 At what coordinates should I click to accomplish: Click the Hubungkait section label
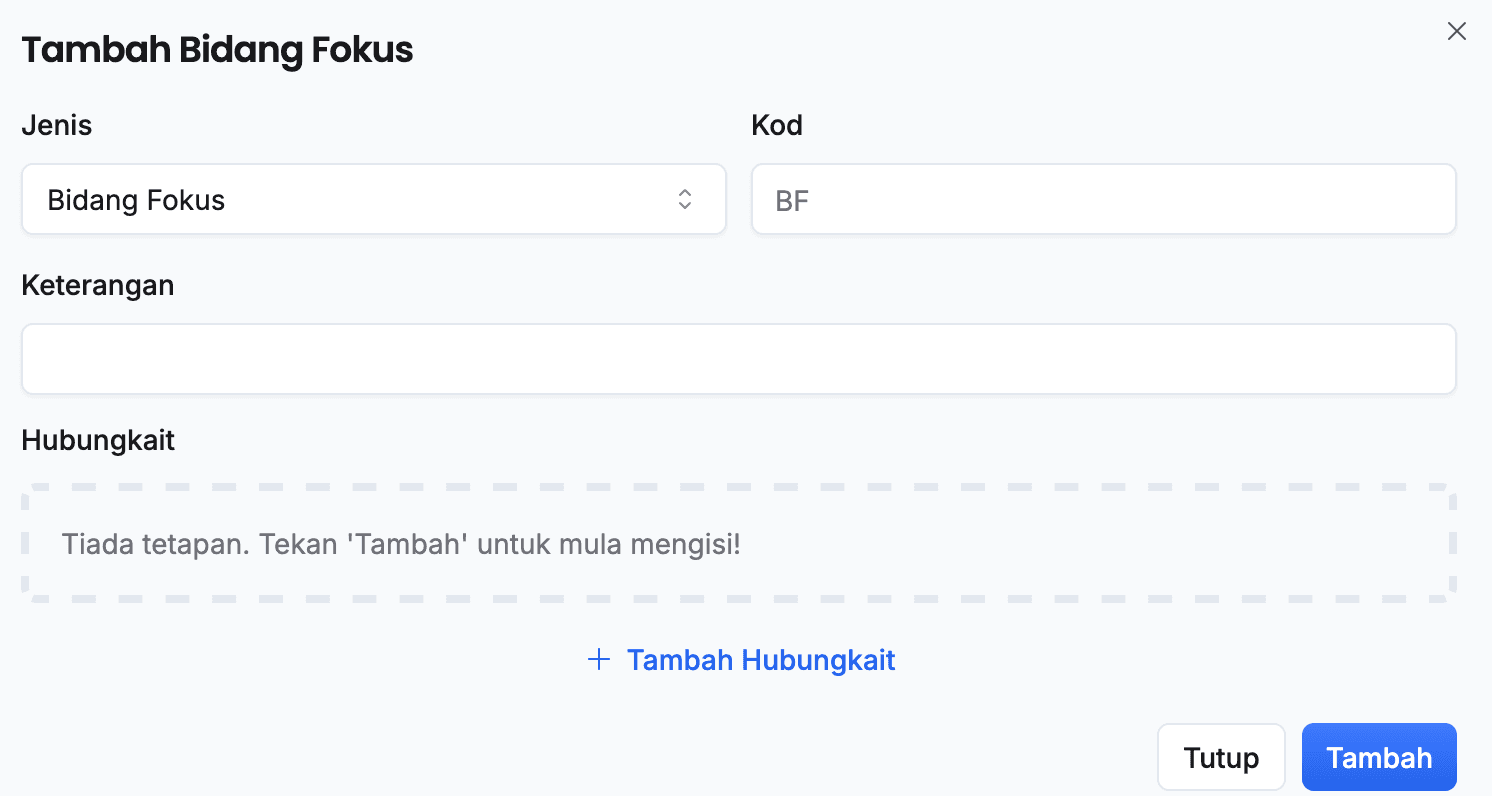tap(98, 441)
